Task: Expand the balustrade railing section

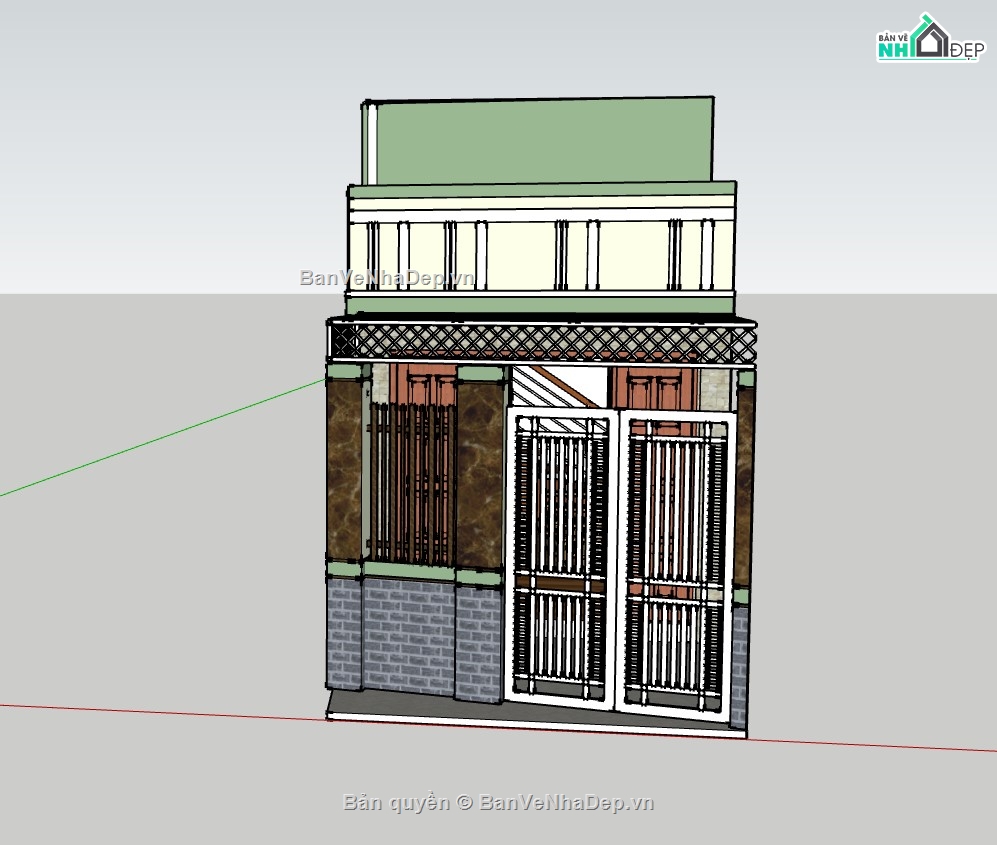Action: tap(540, 250)
